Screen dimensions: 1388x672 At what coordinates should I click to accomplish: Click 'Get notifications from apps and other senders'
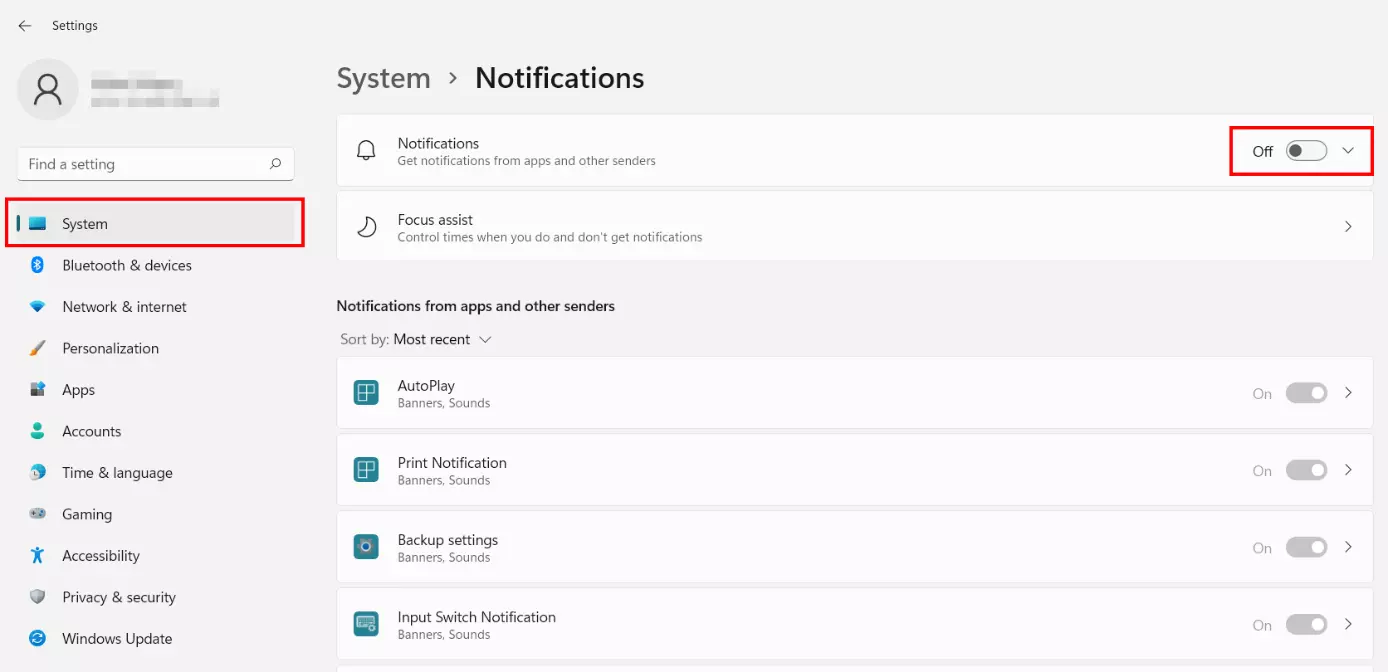[526, 161]
